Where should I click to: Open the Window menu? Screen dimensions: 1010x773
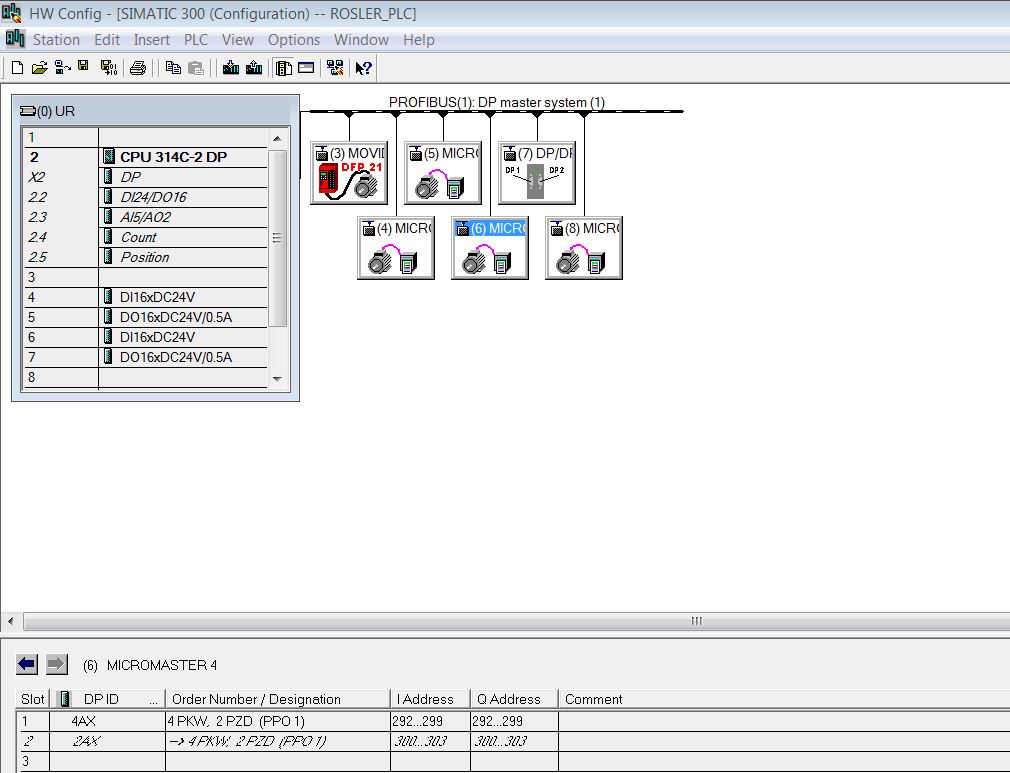click(361, 40)
